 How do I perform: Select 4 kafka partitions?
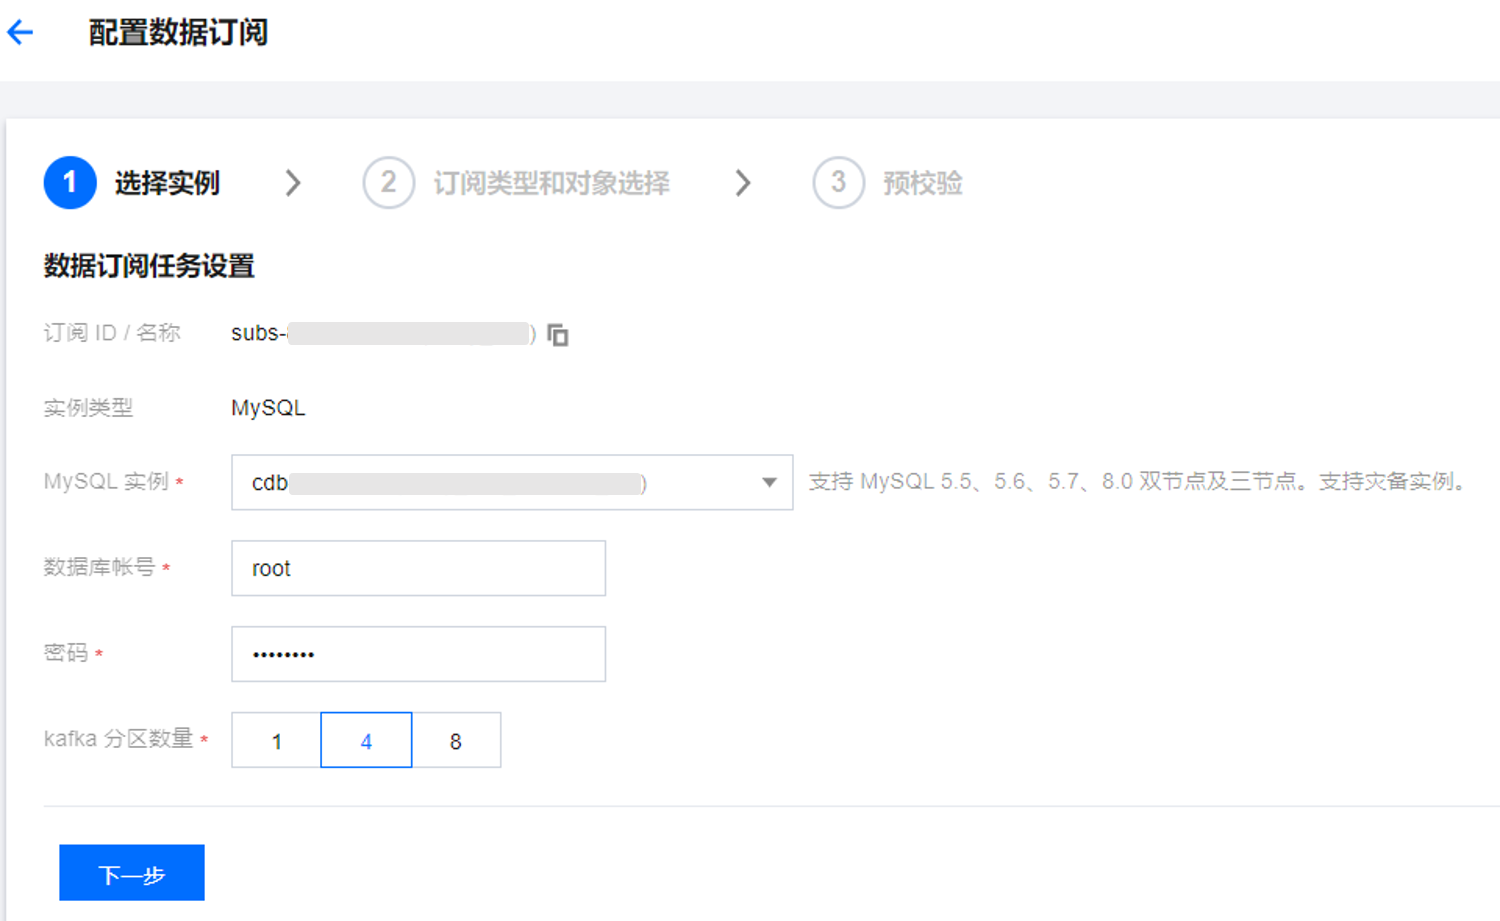366,741
